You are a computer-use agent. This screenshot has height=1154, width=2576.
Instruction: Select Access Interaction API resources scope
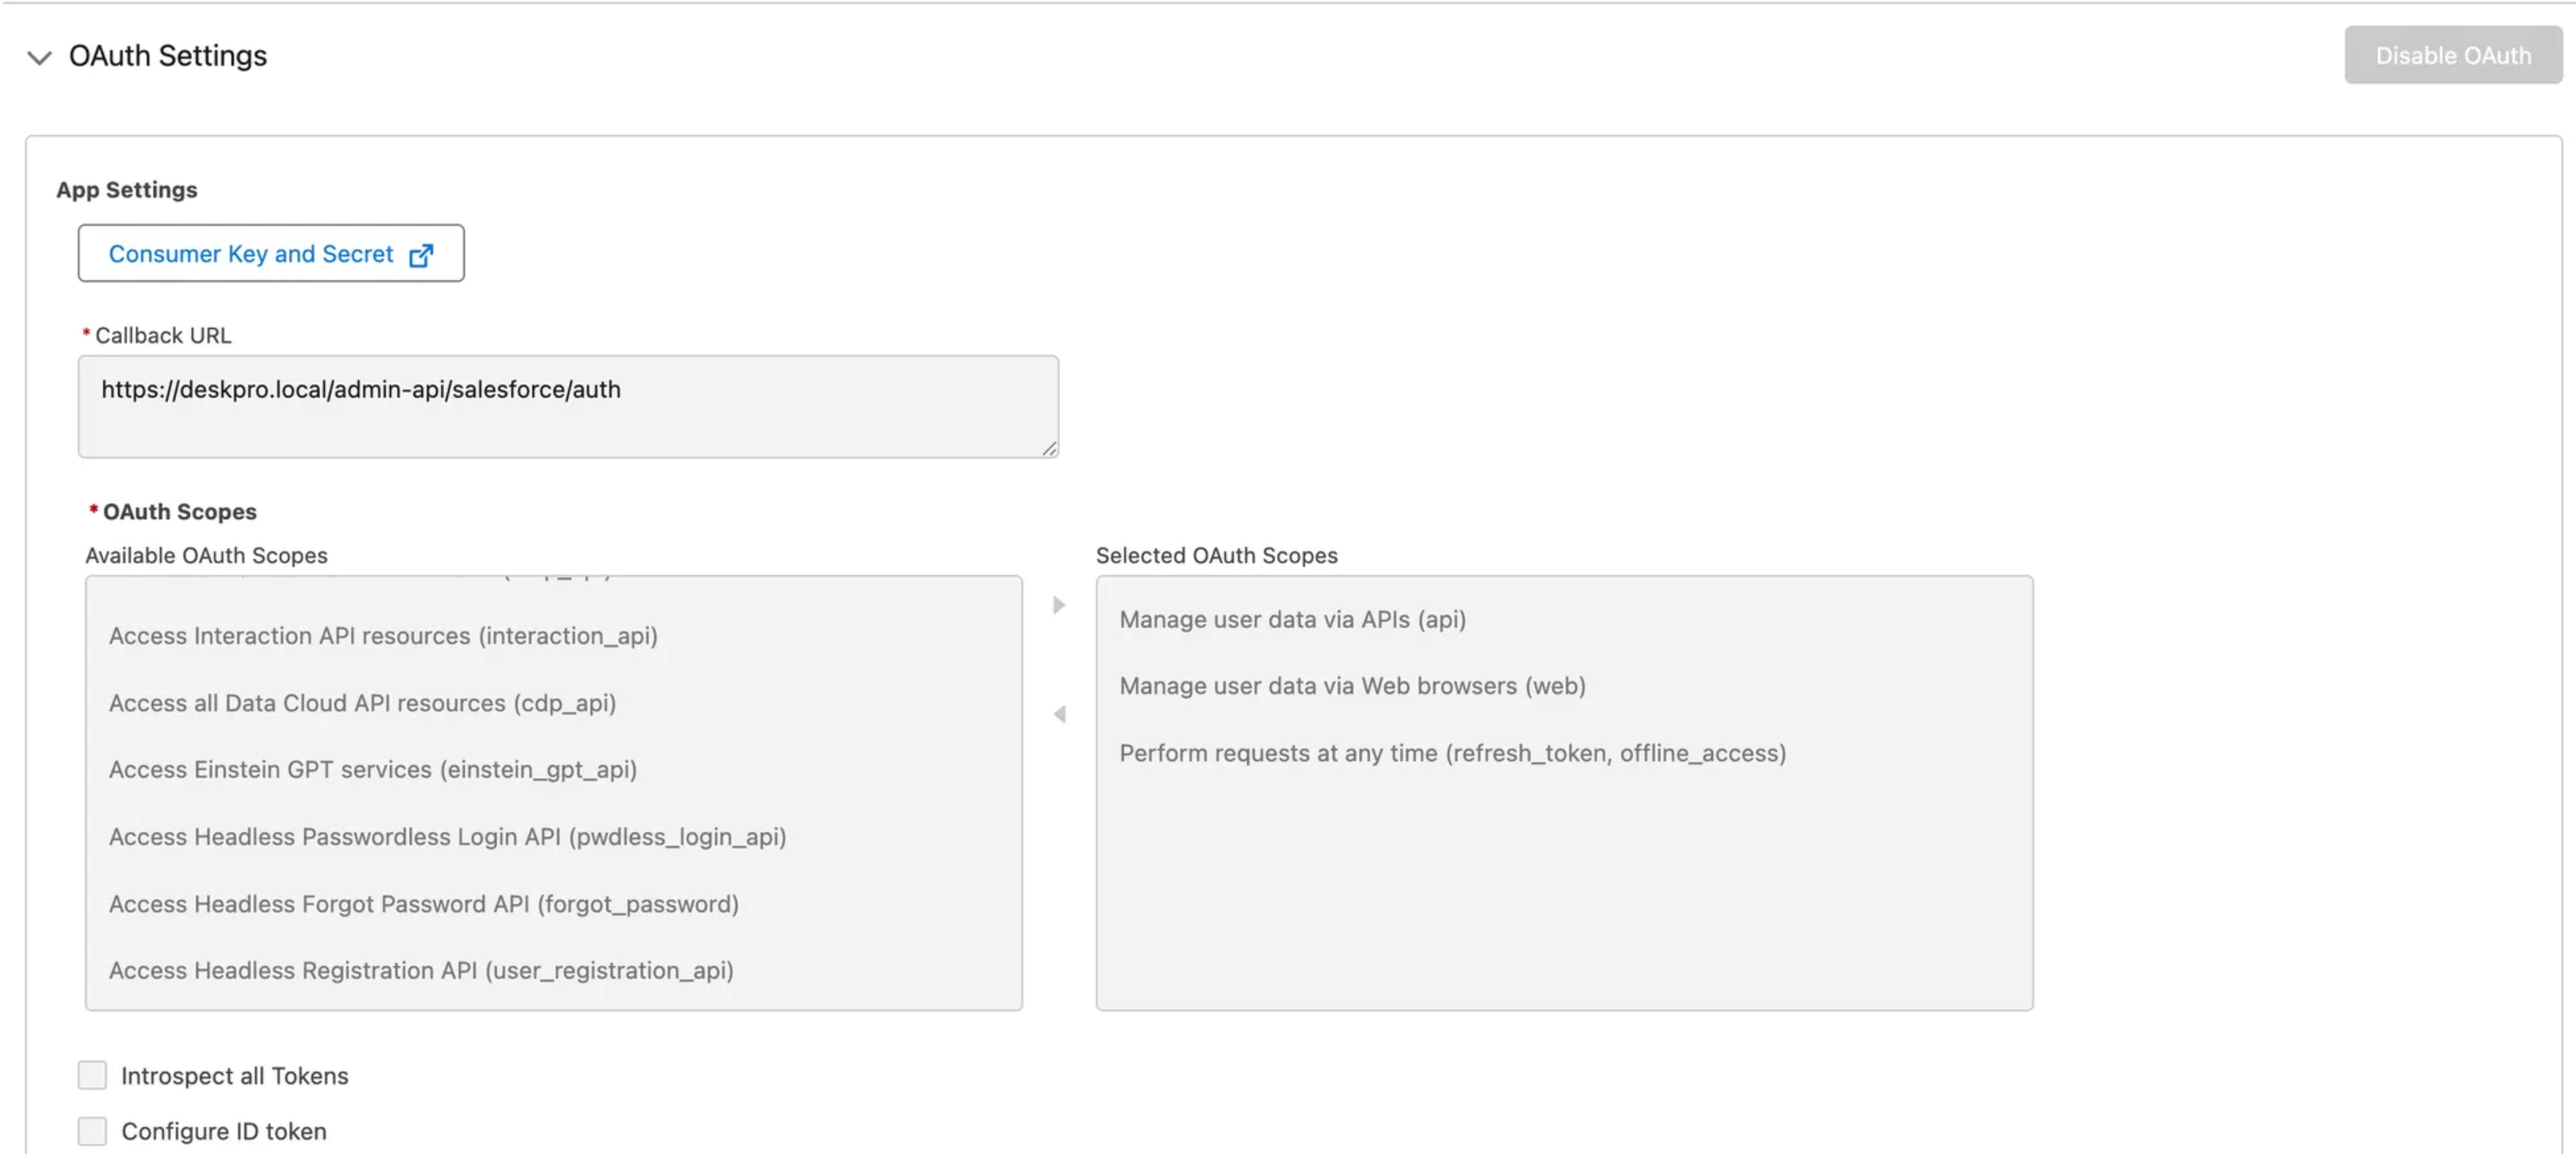click(383, 636)
